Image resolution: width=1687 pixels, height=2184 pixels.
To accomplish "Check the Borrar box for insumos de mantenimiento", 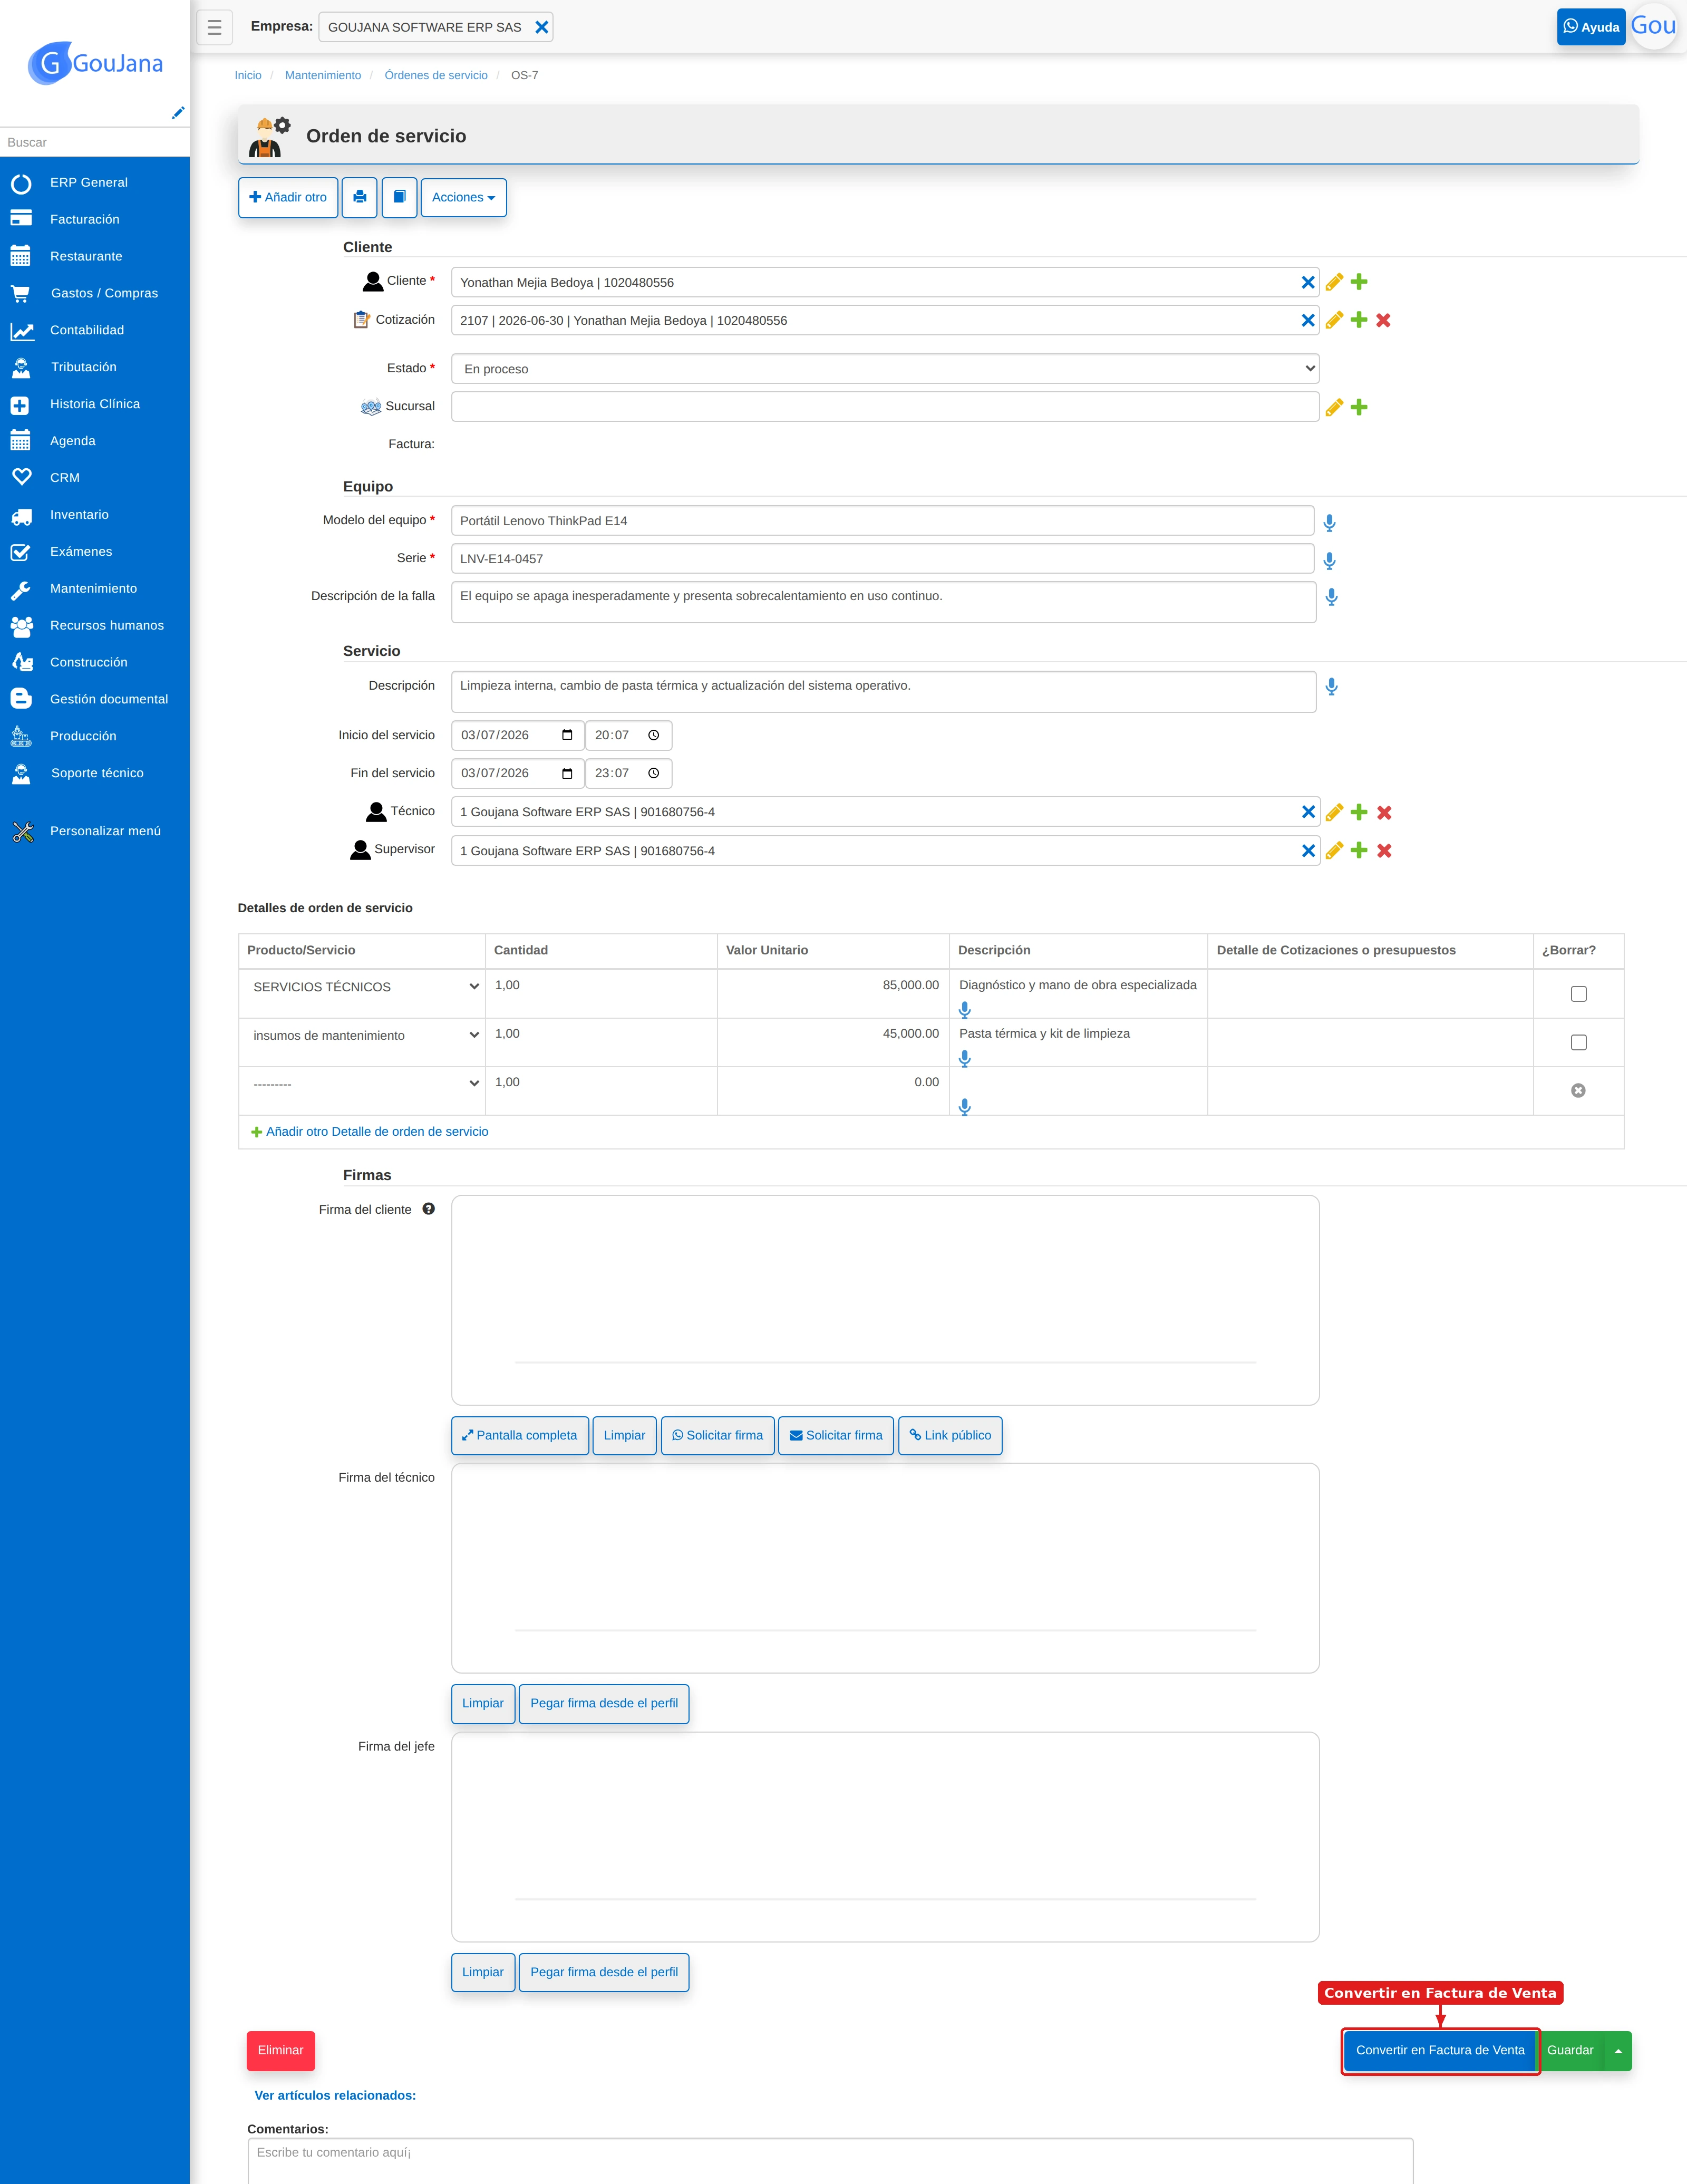I will point(1578,1042).
